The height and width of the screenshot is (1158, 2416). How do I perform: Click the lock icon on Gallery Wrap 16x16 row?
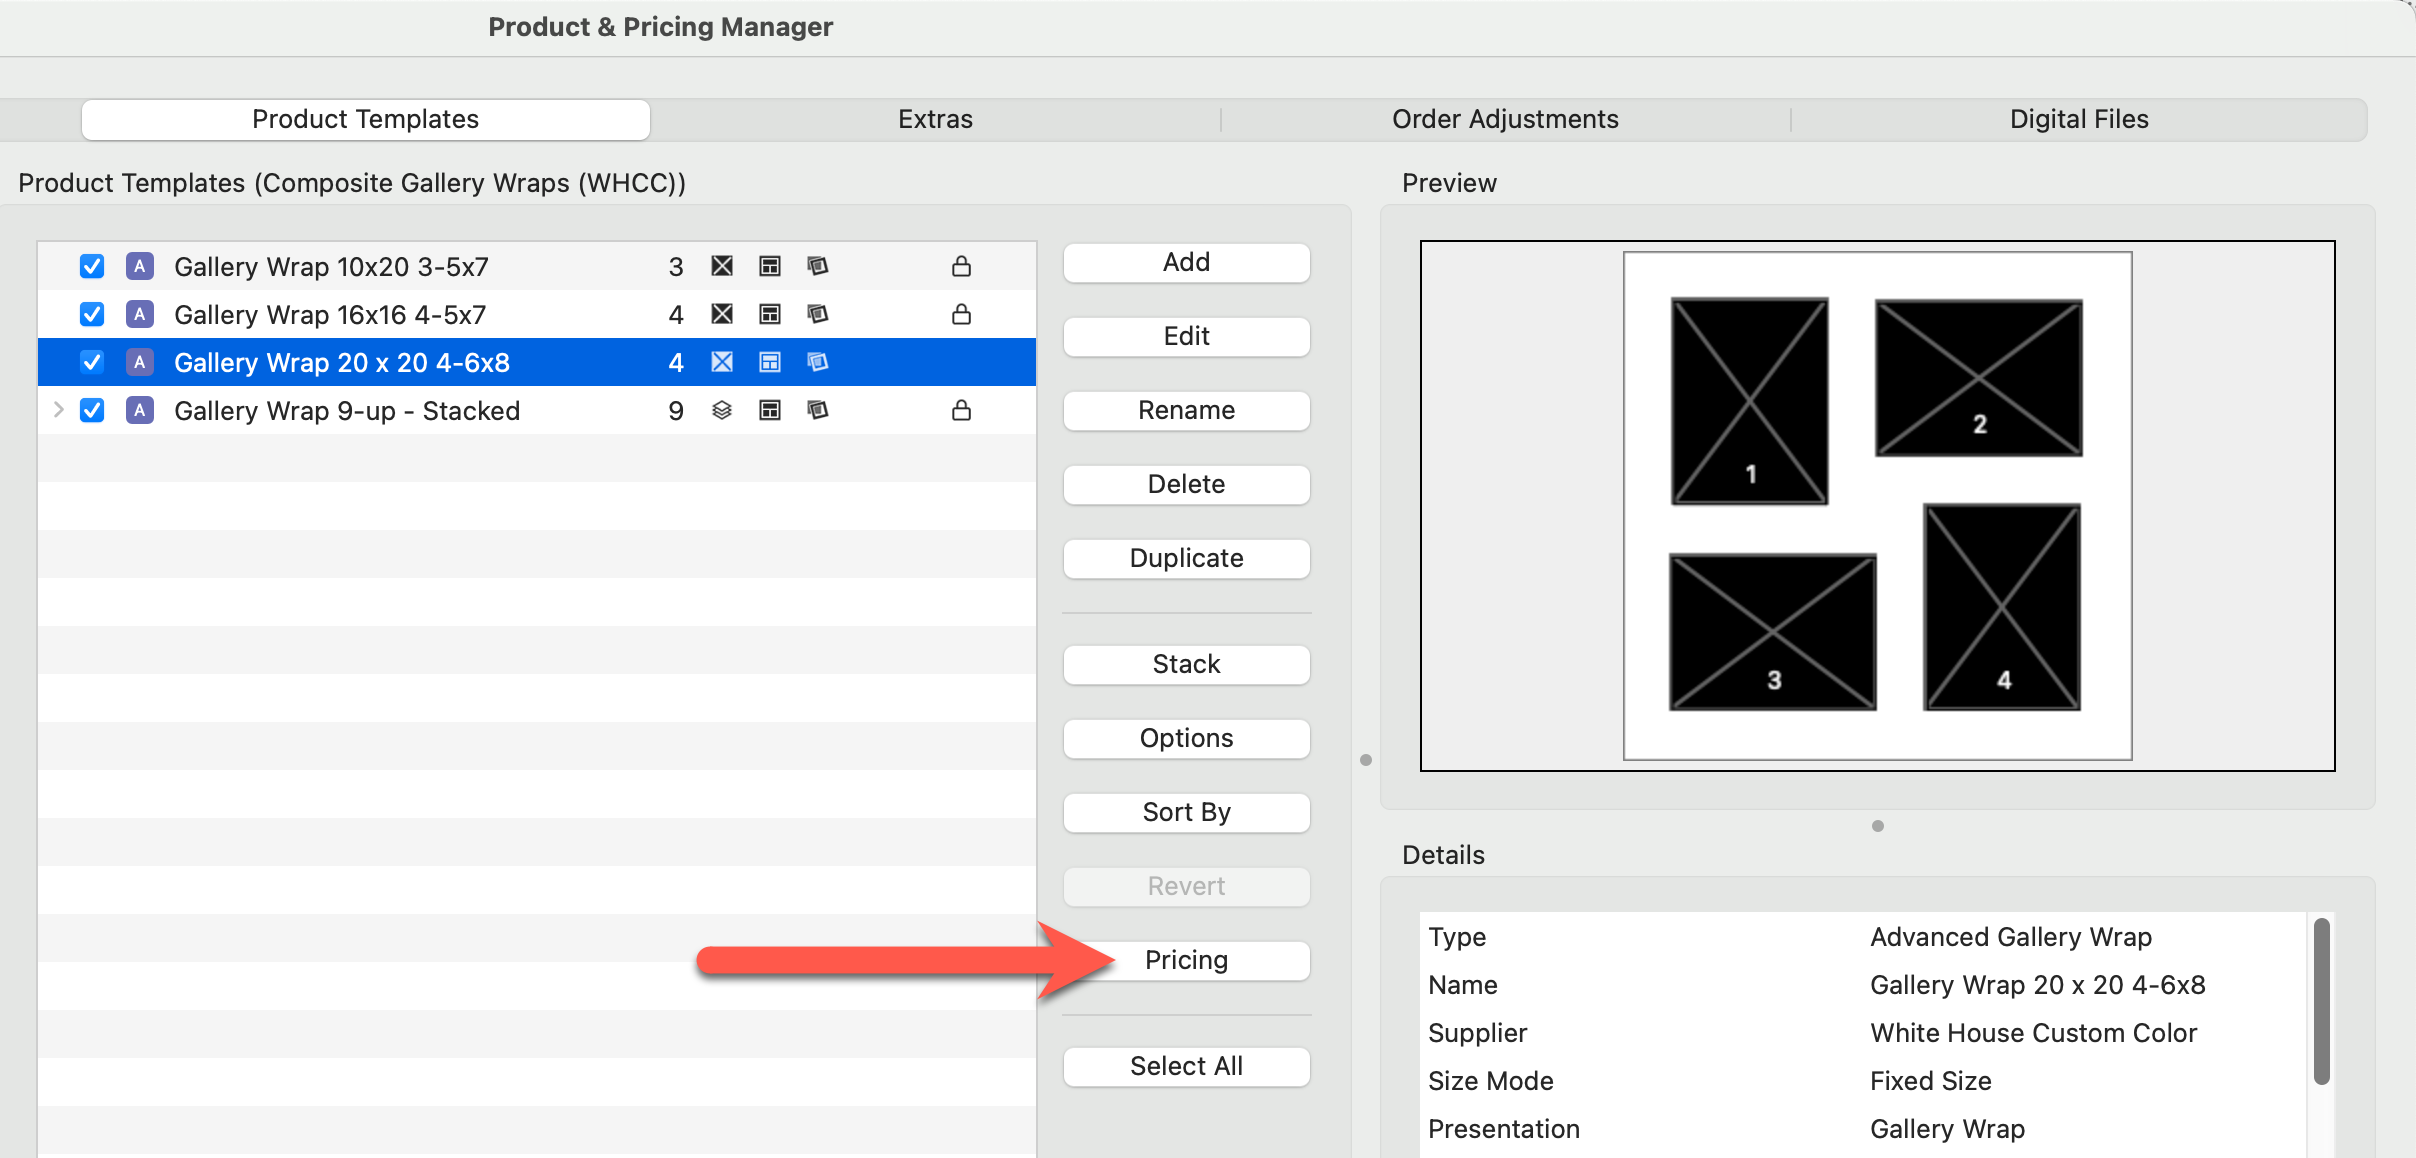coord(961,314)
